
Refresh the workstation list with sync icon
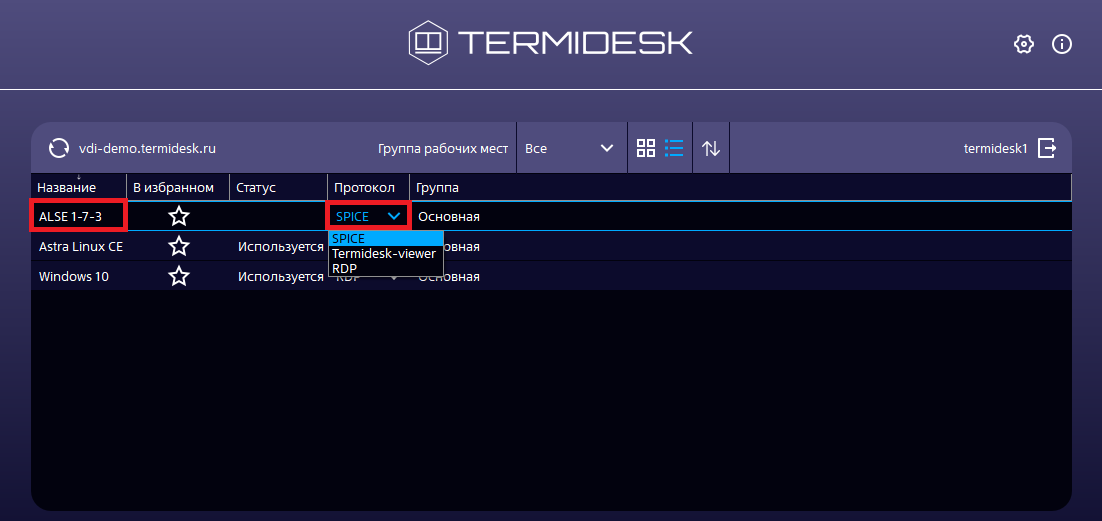pyautogui.click(x=58, y=148)
